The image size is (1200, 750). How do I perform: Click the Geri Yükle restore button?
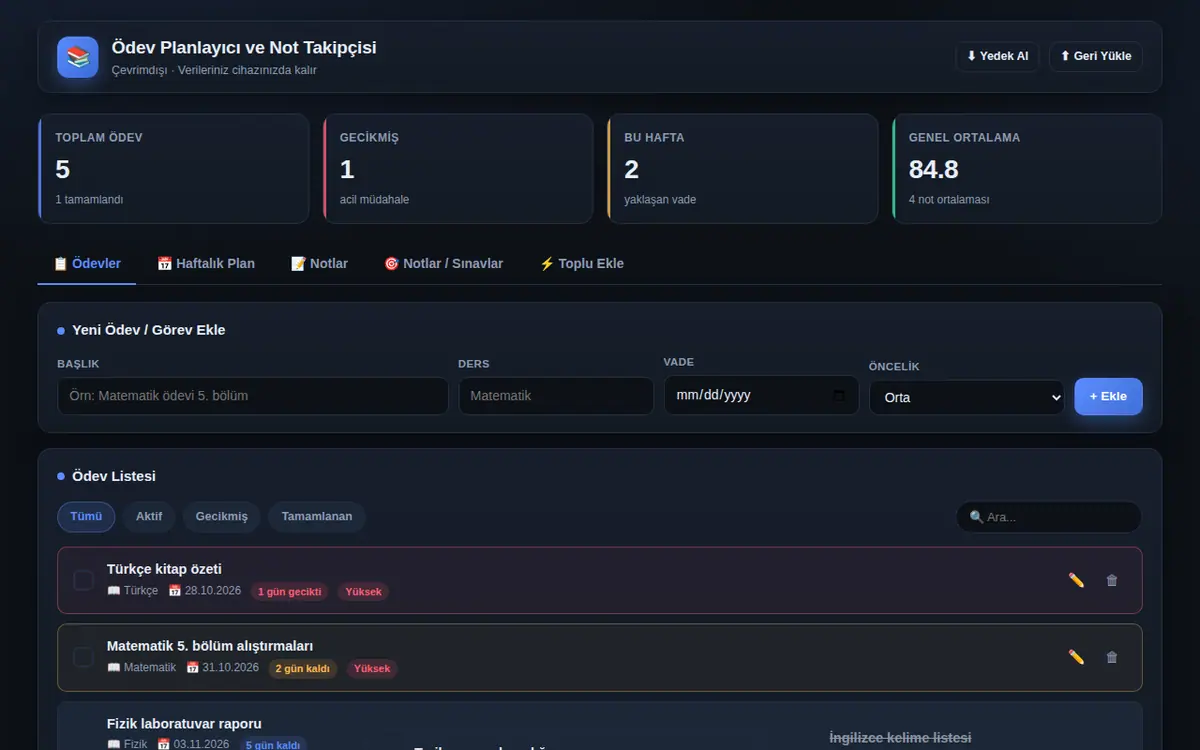click(x=1096, y=56)
